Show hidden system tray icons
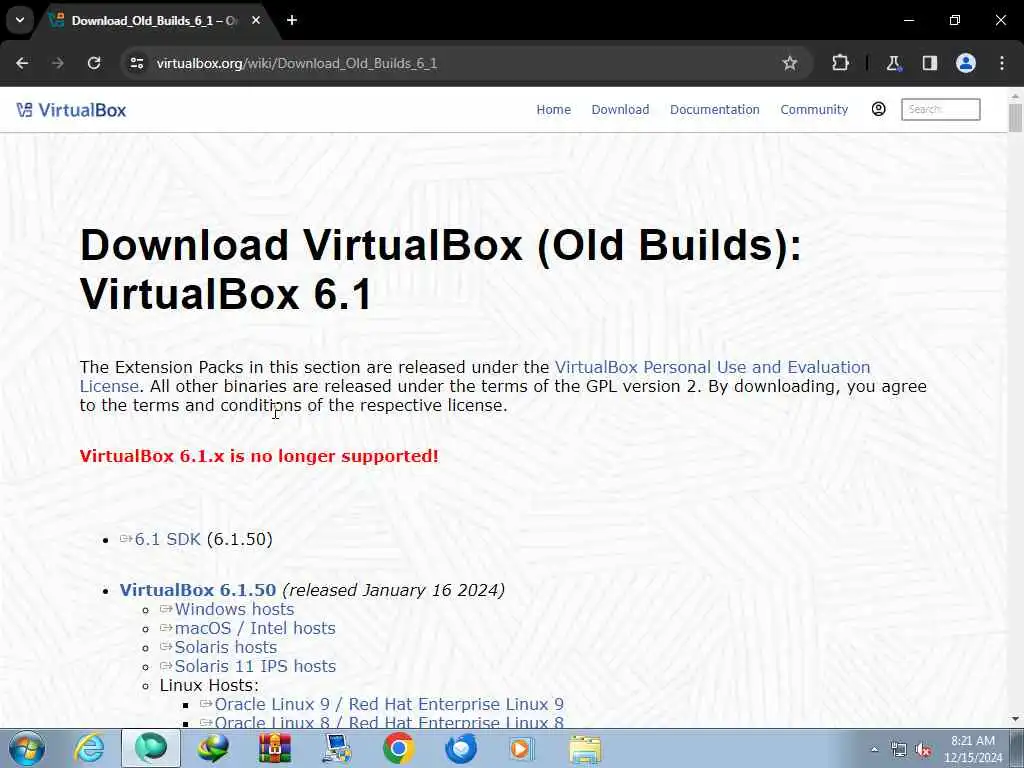 [x=874, y=749]
